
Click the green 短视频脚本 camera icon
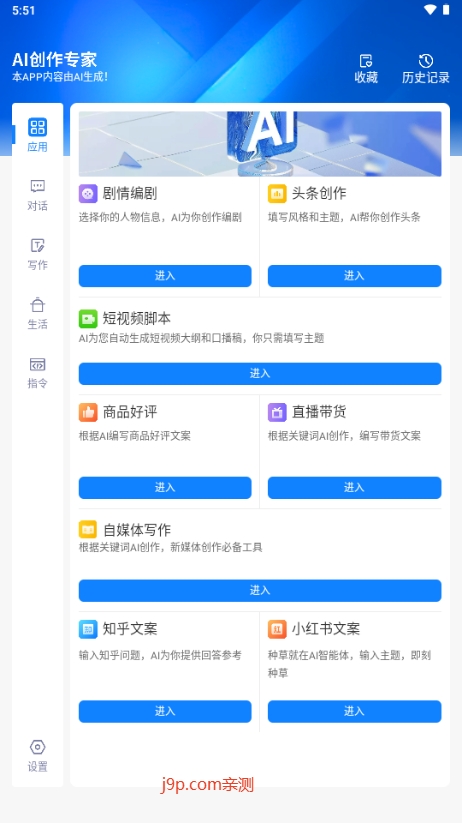pos(88,319)
